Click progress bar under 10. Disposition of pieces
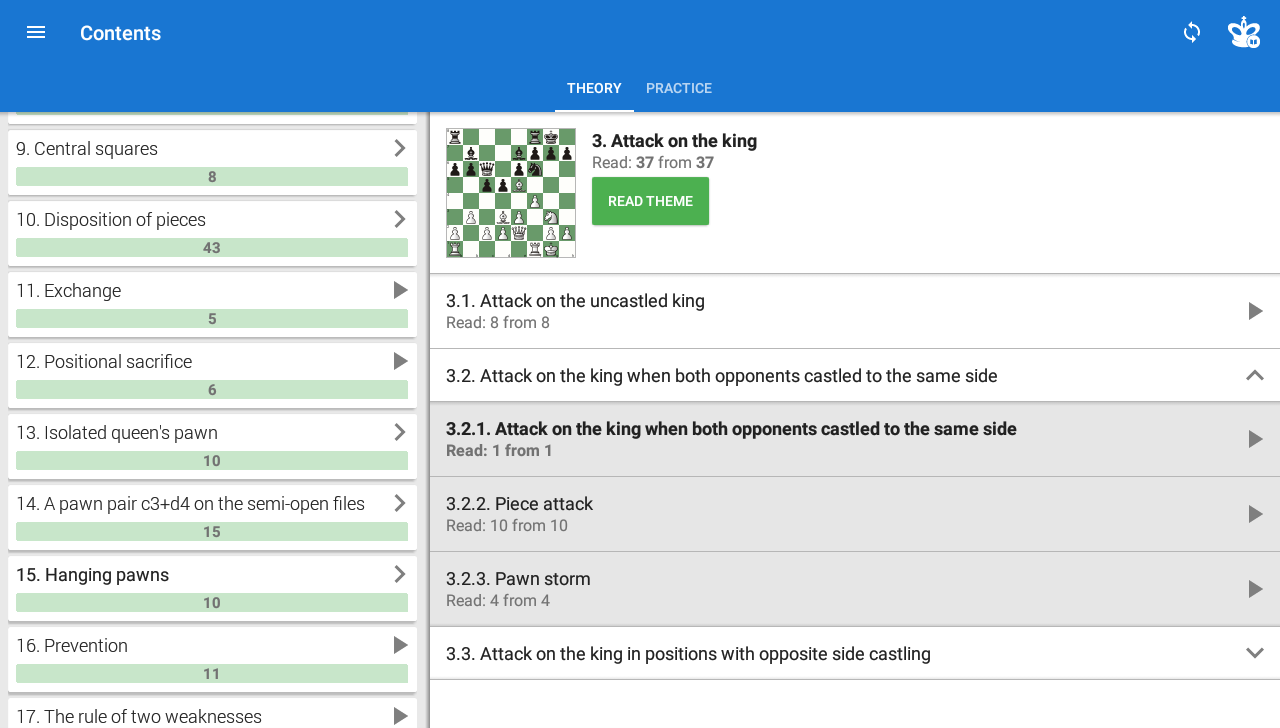Screen dimensions: 1280x728 click(x=212, y=248)
